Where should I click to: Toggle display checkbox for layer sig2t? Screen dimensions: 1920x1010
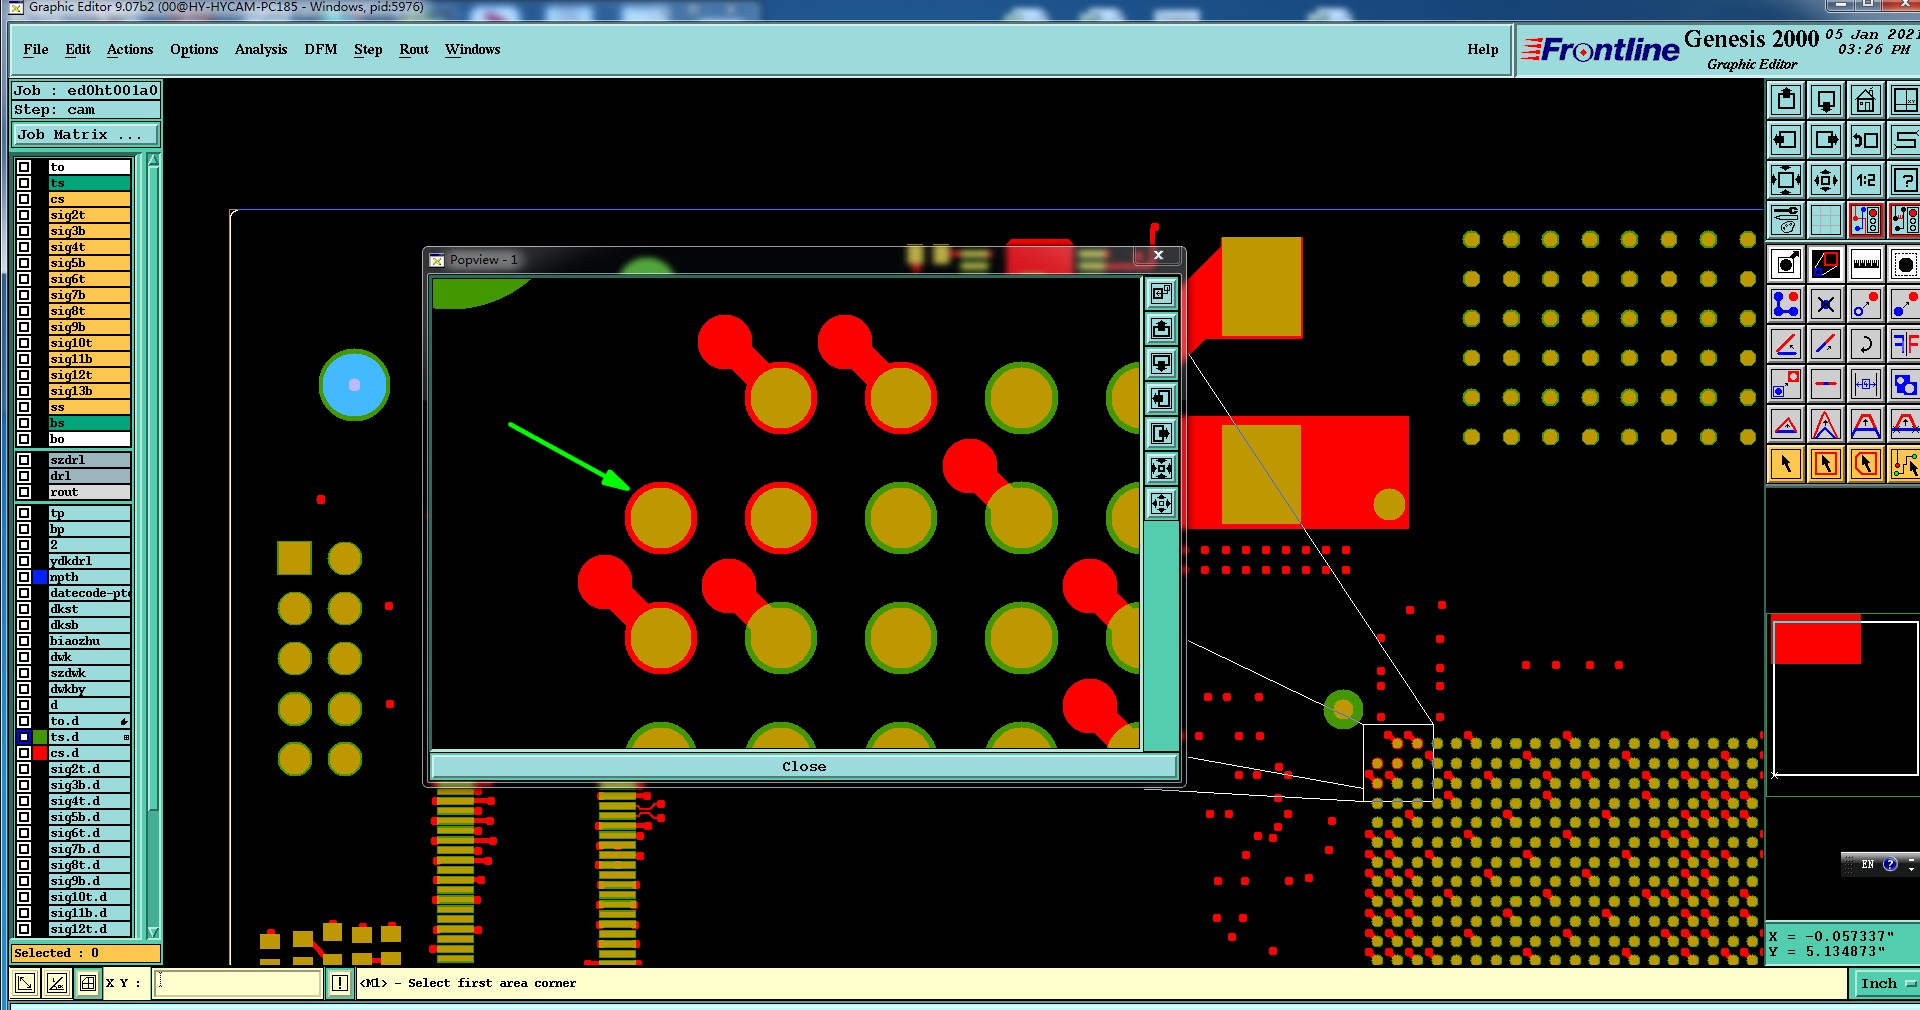[24, 215]
